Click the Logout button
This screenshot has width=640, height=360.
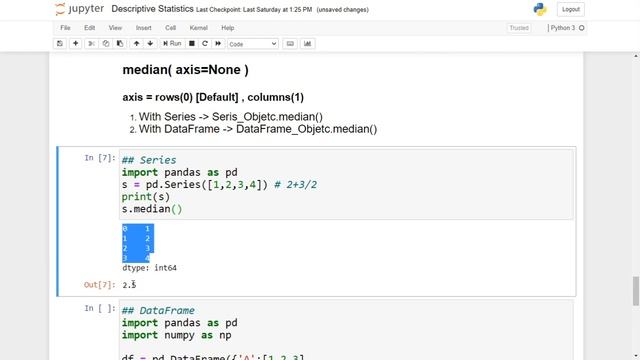[x=571, y=9]
